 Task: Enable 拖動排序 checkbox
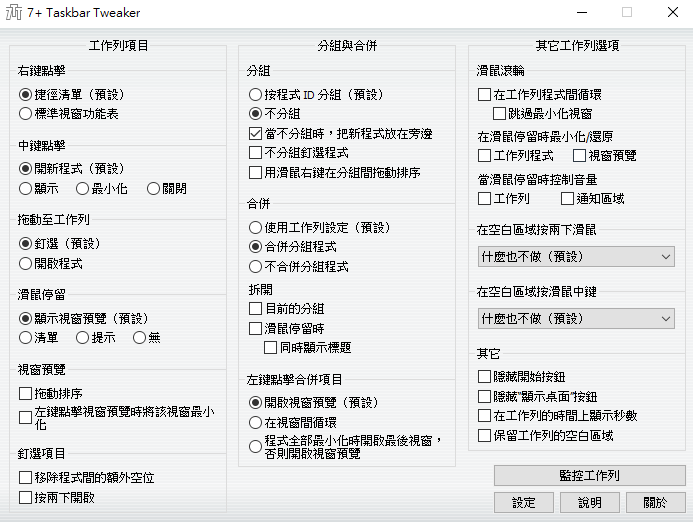[x=51, y=393]
